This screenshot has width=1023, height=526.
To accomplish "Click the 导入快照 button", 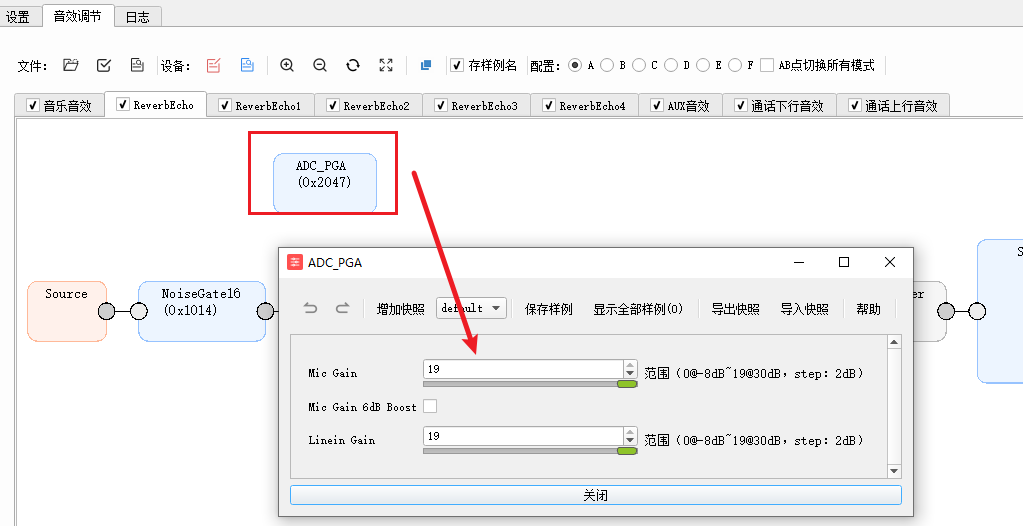I will (804, 309).
